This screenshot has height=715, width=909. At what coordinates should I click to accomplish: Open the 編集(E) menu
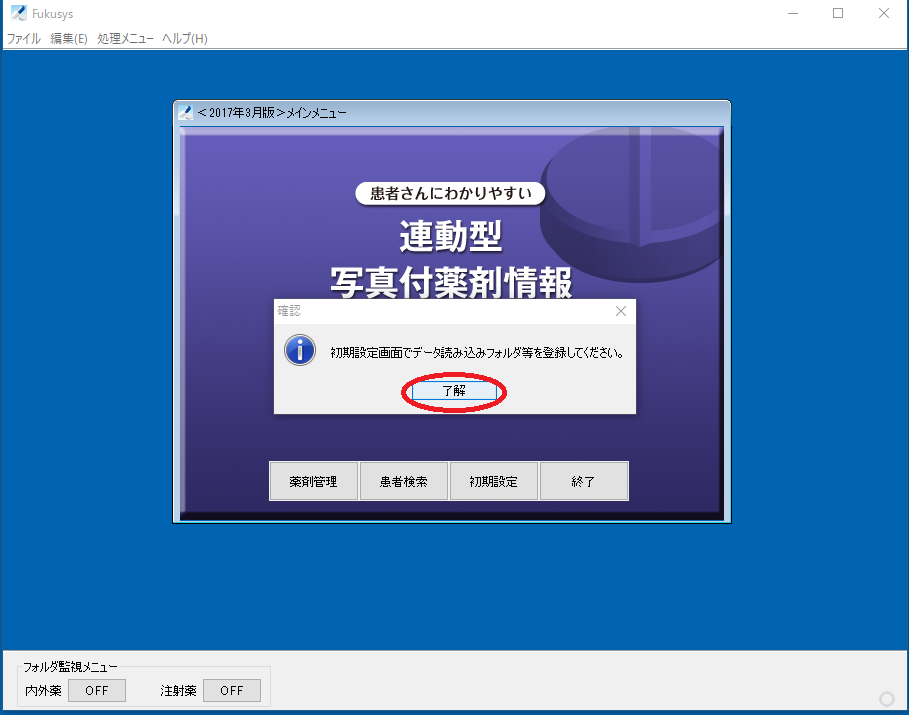[68, 39]
